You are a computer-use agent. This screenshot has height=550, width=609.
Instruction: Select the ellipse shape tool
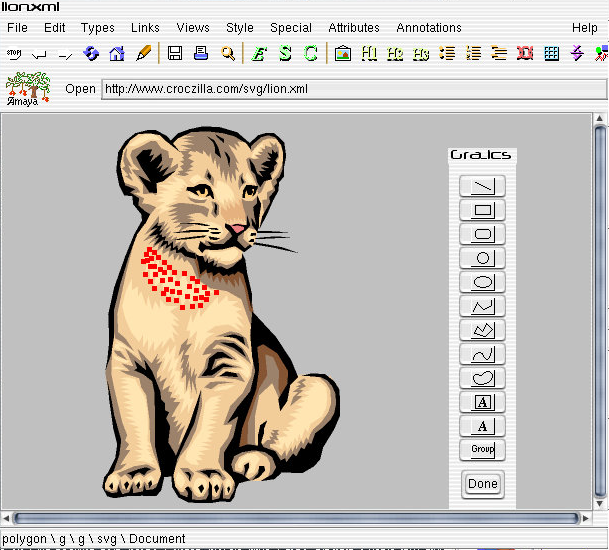tap(482, 282)
